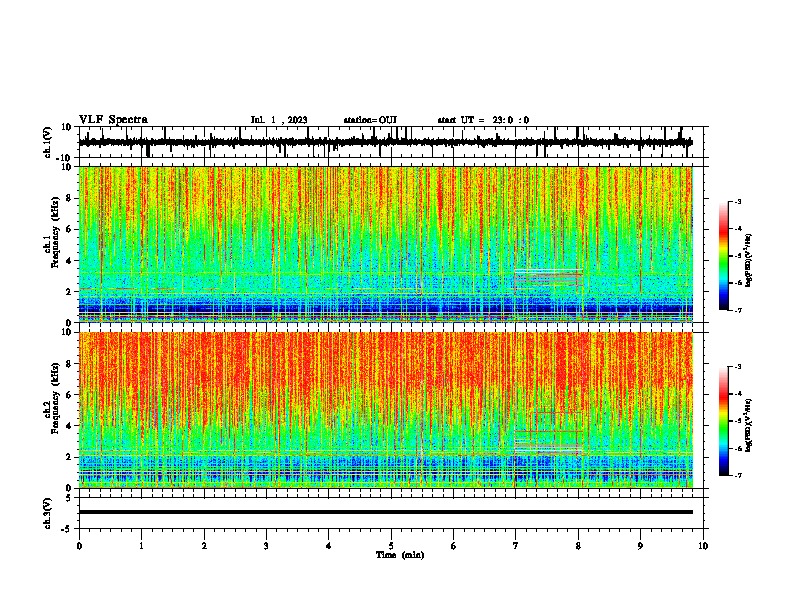Click the "start UT = 23:0:0" header text
The image size is (792, 612).
pos(483,120)
